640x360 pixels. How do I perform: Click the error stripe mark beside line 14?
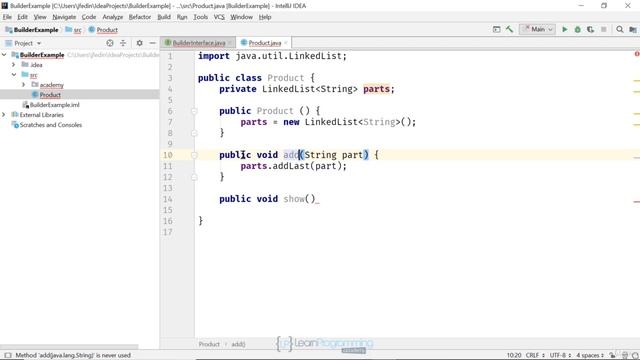[x=636, y=202]
